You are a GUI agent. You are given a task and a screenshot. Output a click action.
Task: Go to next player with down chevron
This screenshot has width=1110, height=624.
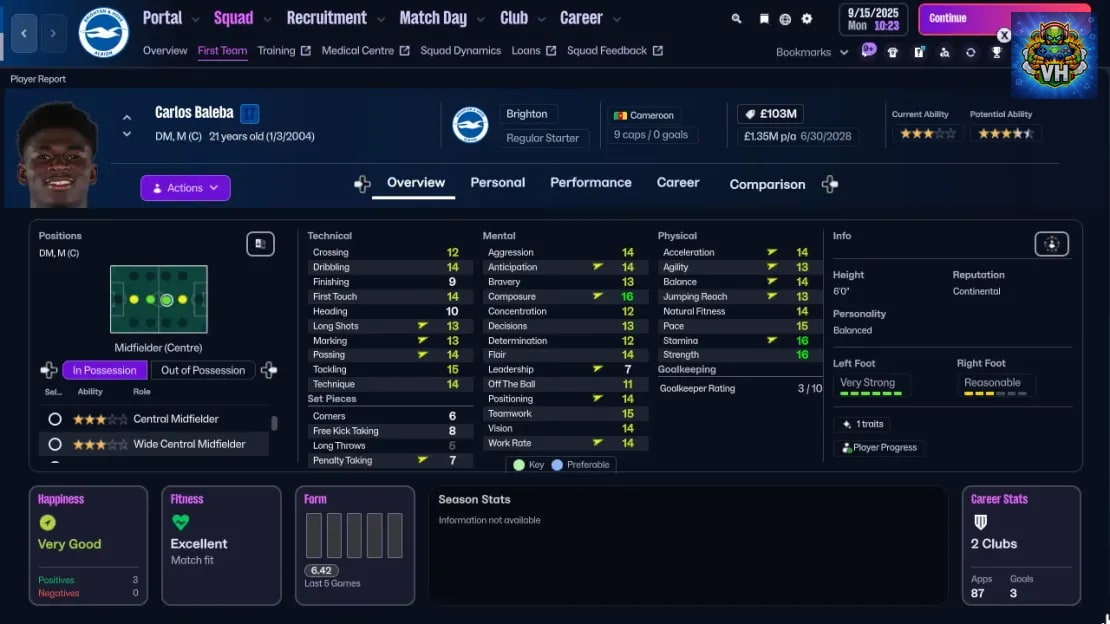[127, 134]
